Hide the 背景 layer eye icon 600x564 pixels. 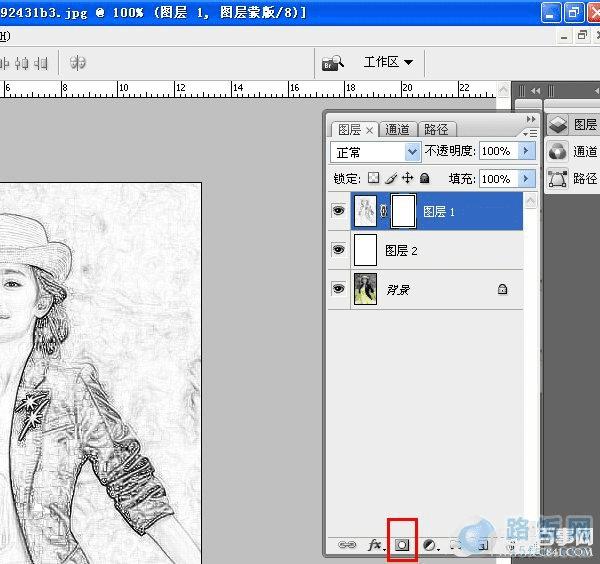click(338, 289)
